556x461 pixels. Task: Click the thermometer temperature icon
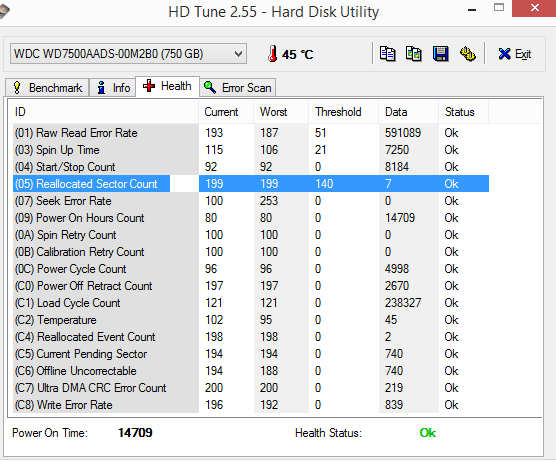(x=272, y=54)
